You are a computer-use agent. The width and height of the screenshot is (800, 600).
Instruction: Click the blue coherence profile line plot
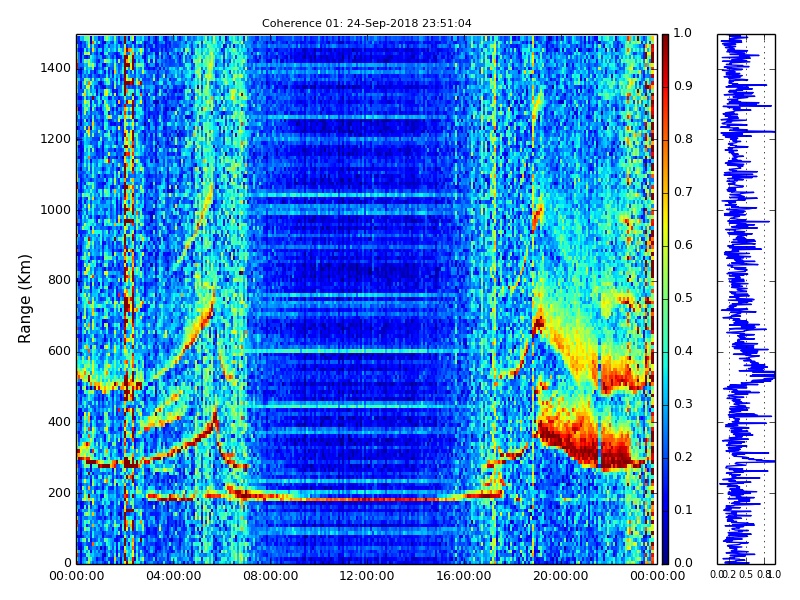point(746,299)
